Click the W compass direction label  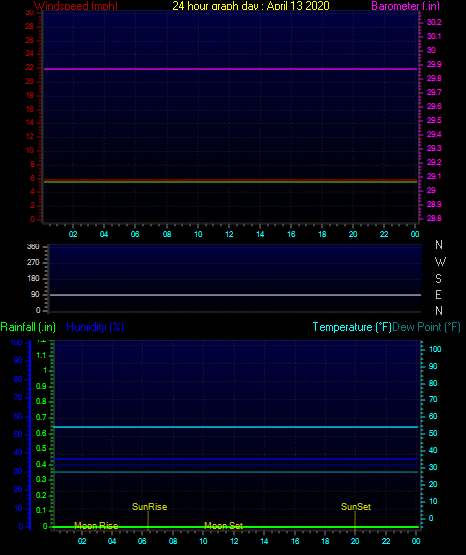coord(440,262)
